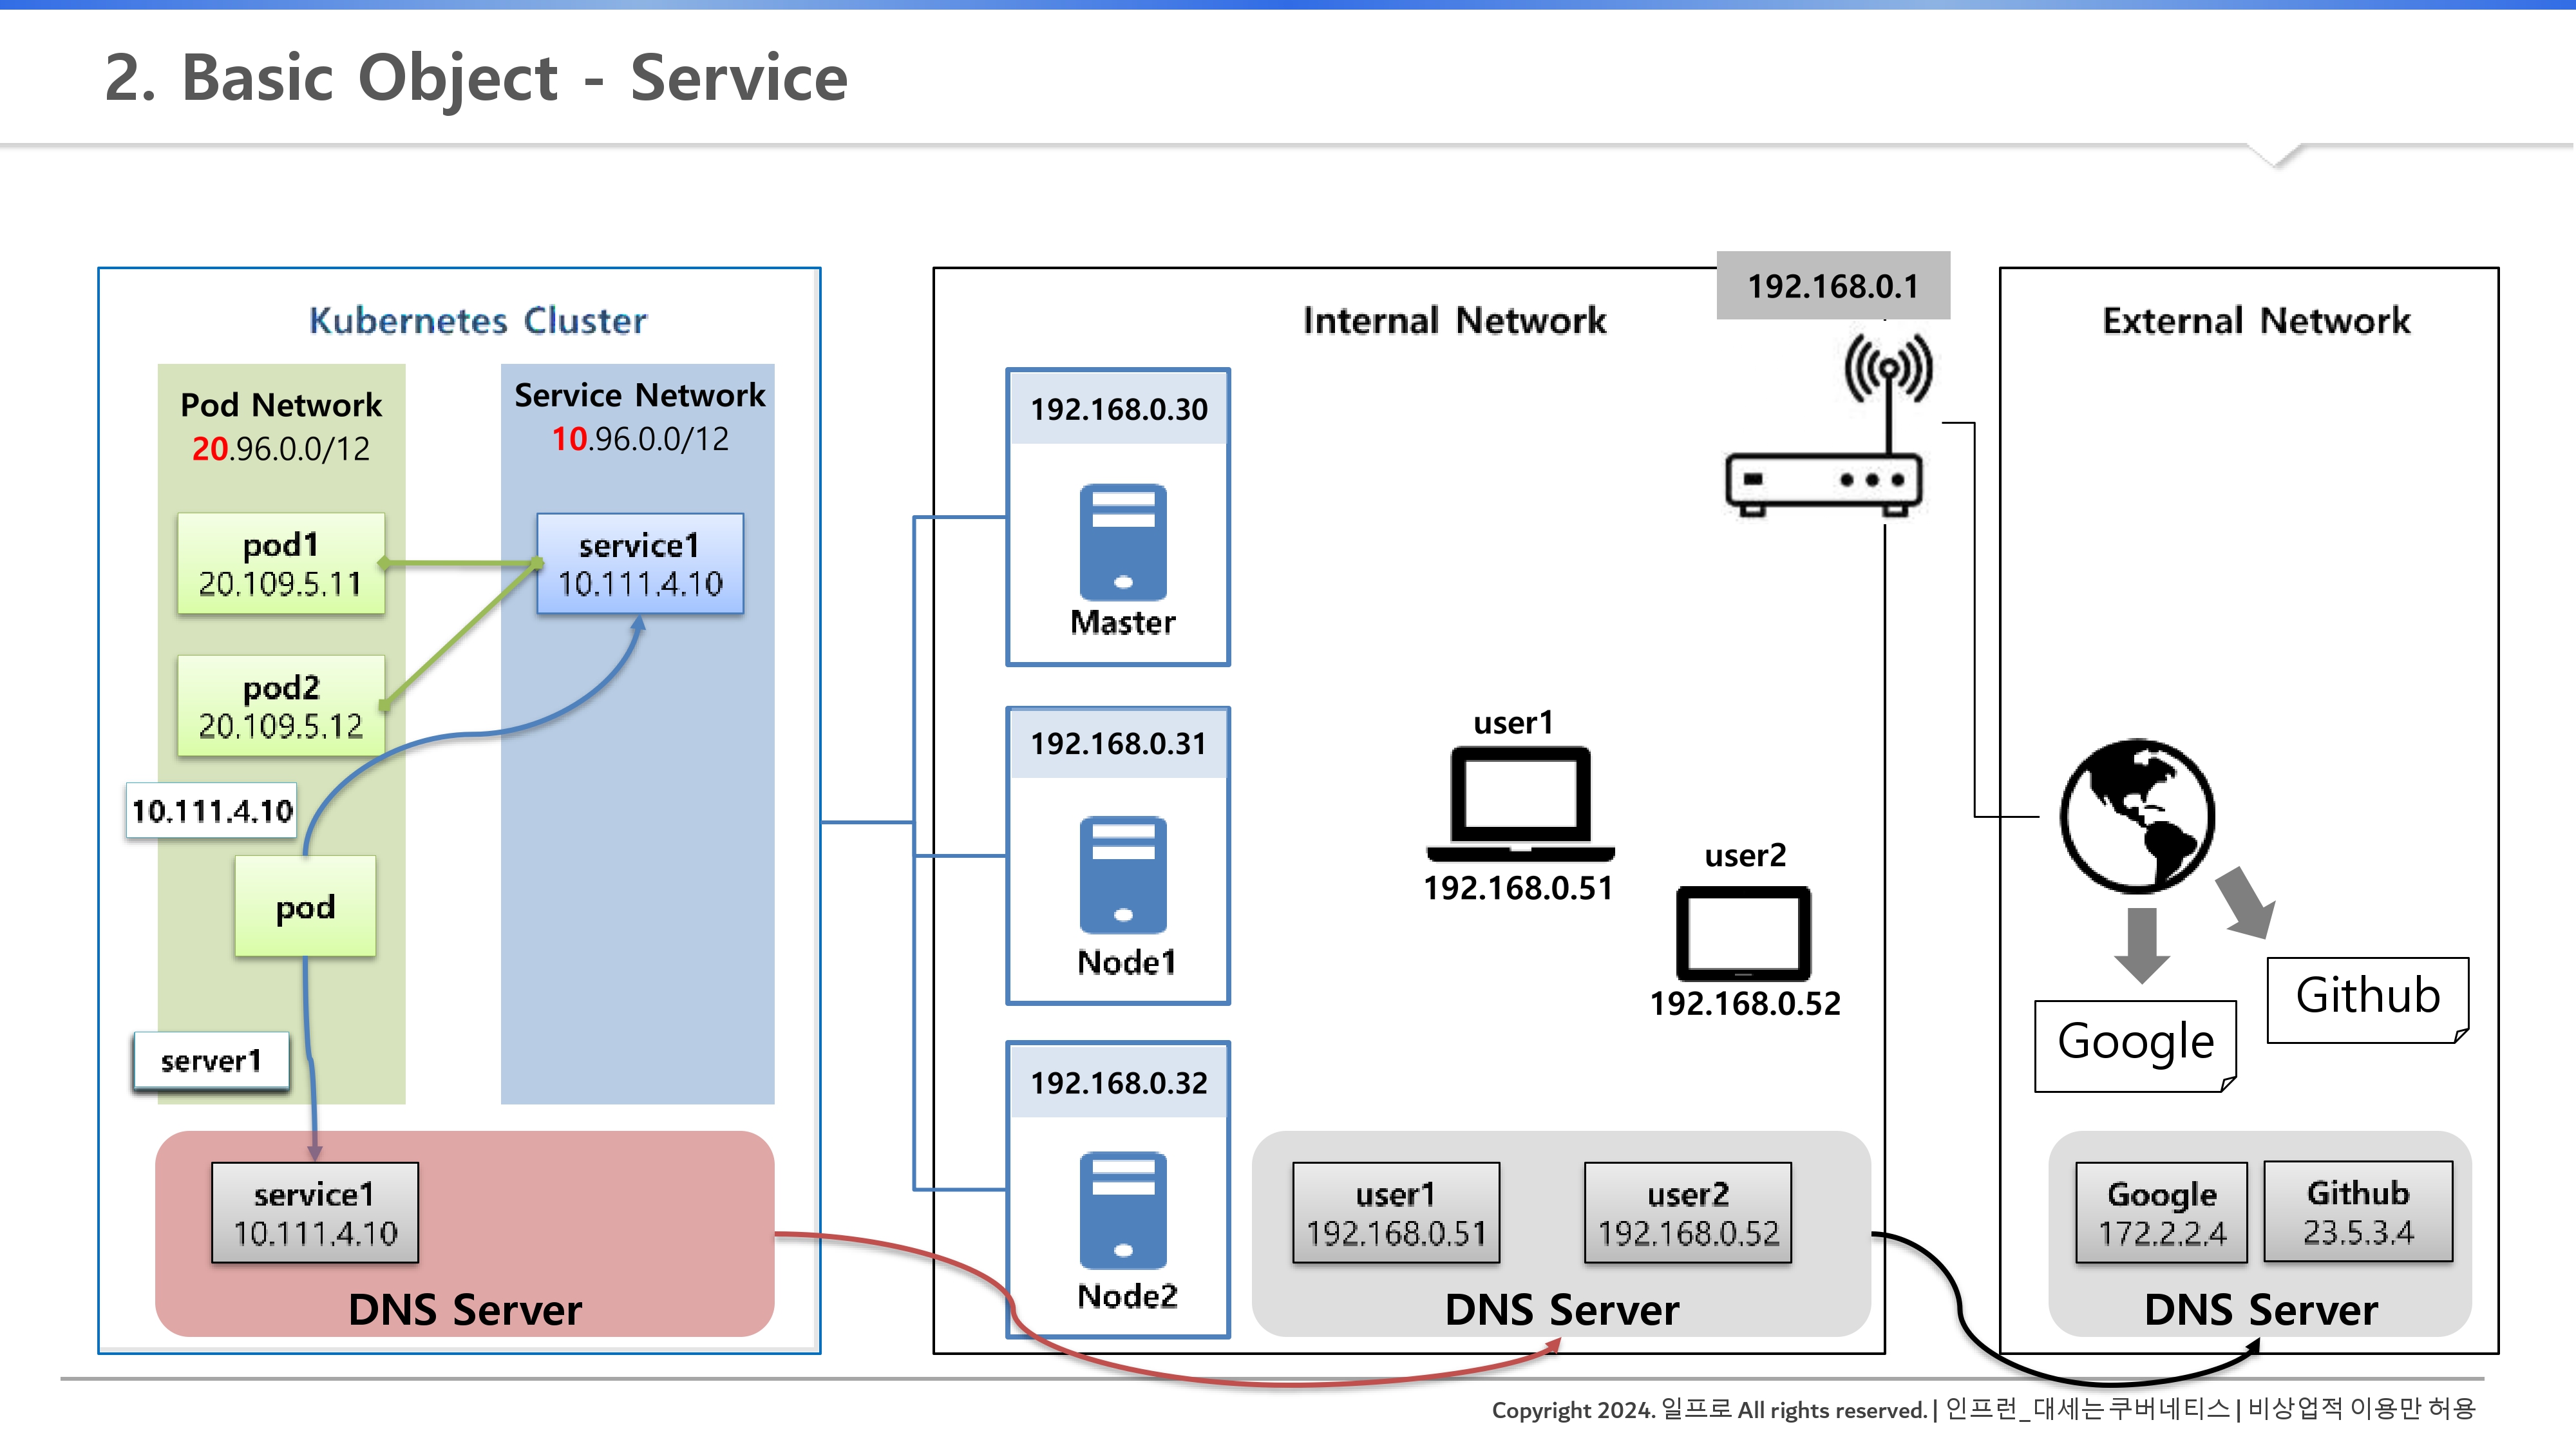Click the user2 tablet icon

click(1743, 933)
